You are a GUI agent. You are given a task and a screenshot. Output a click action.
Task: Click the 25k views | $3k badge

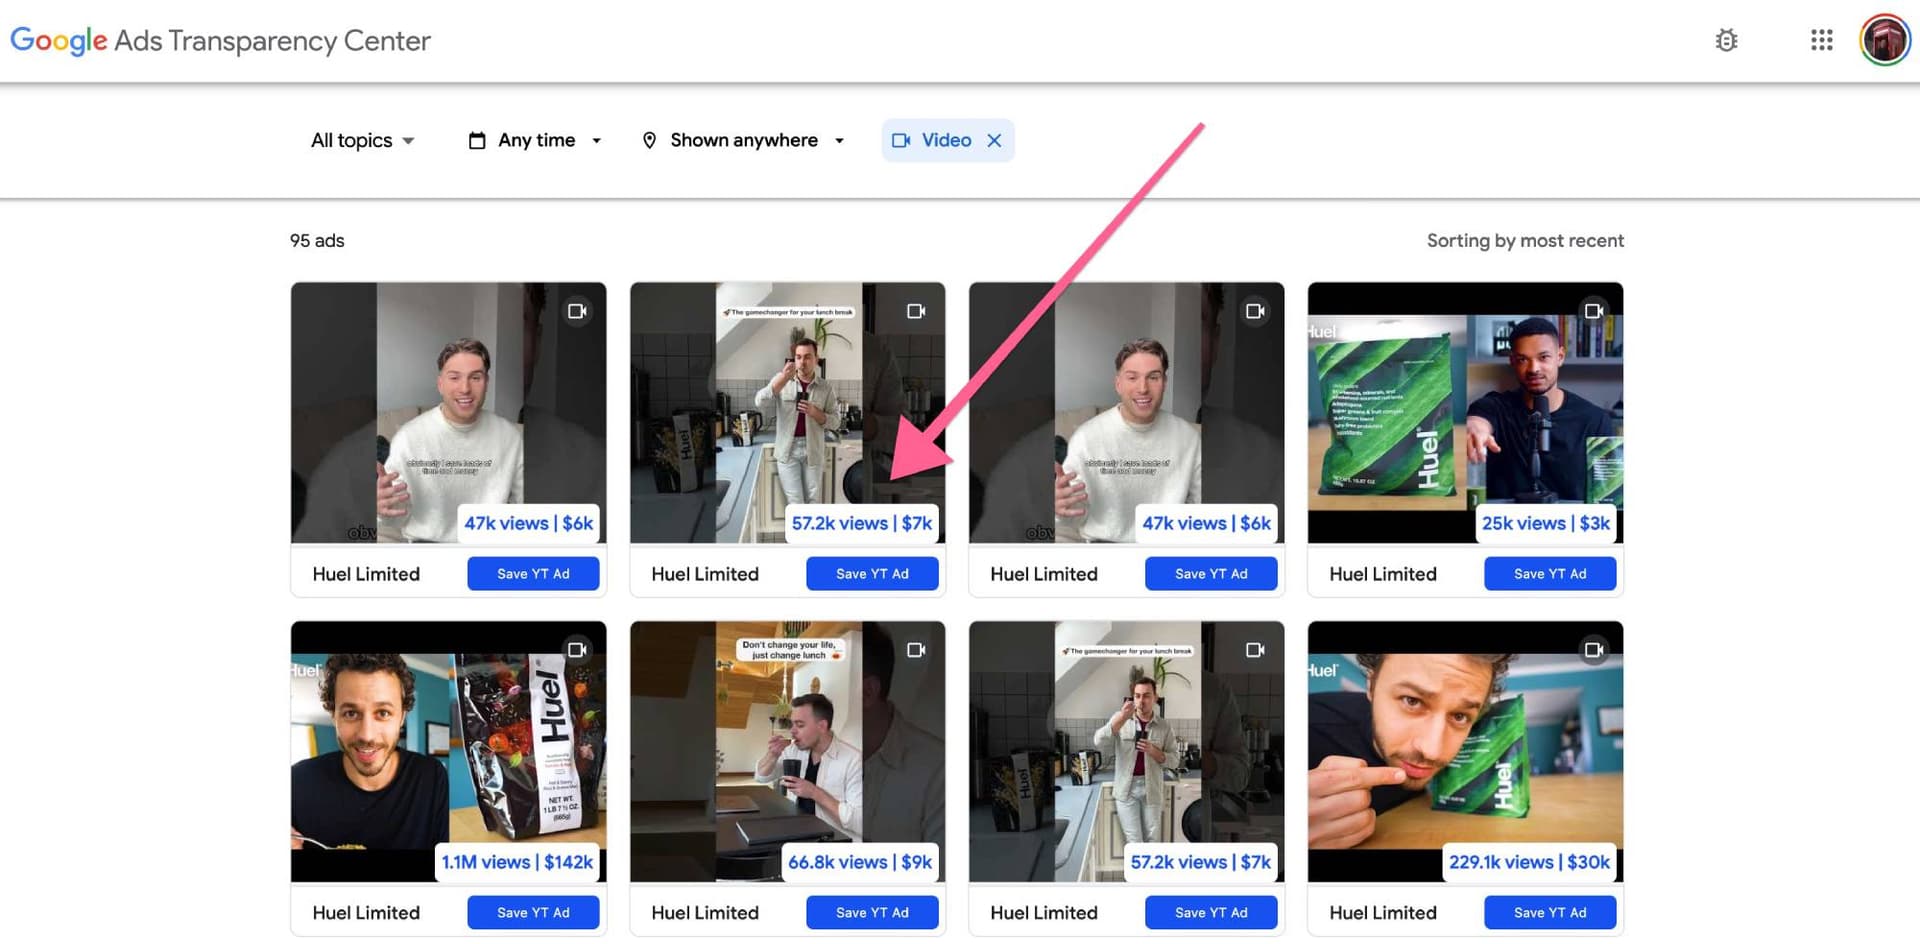(1546, 523)
